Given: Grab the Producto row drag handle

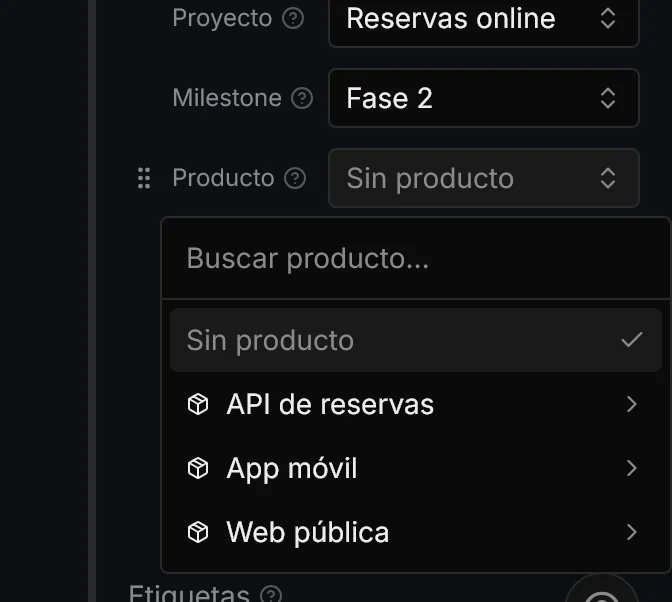Looking at the screenshot, I should click(144, 178).
